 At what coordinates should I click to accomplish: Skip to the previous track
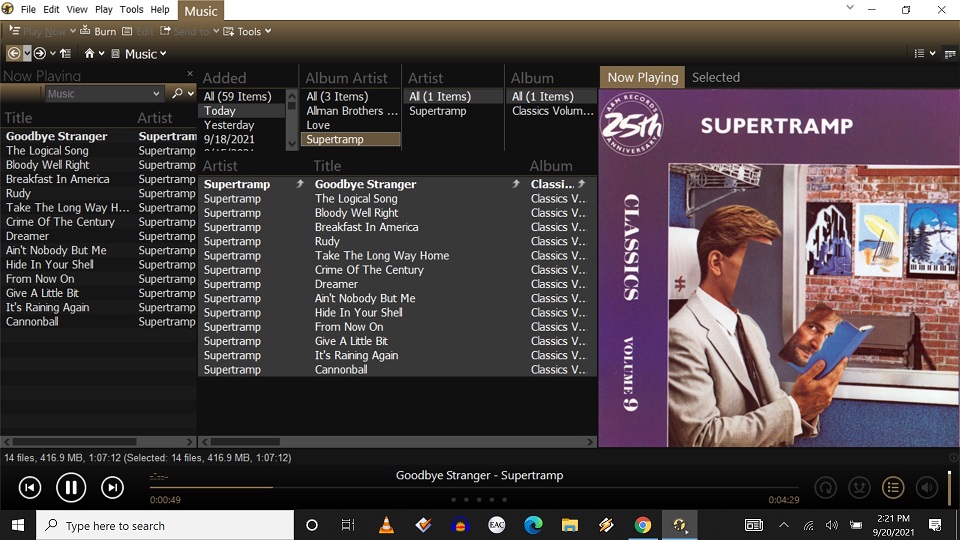30,487
